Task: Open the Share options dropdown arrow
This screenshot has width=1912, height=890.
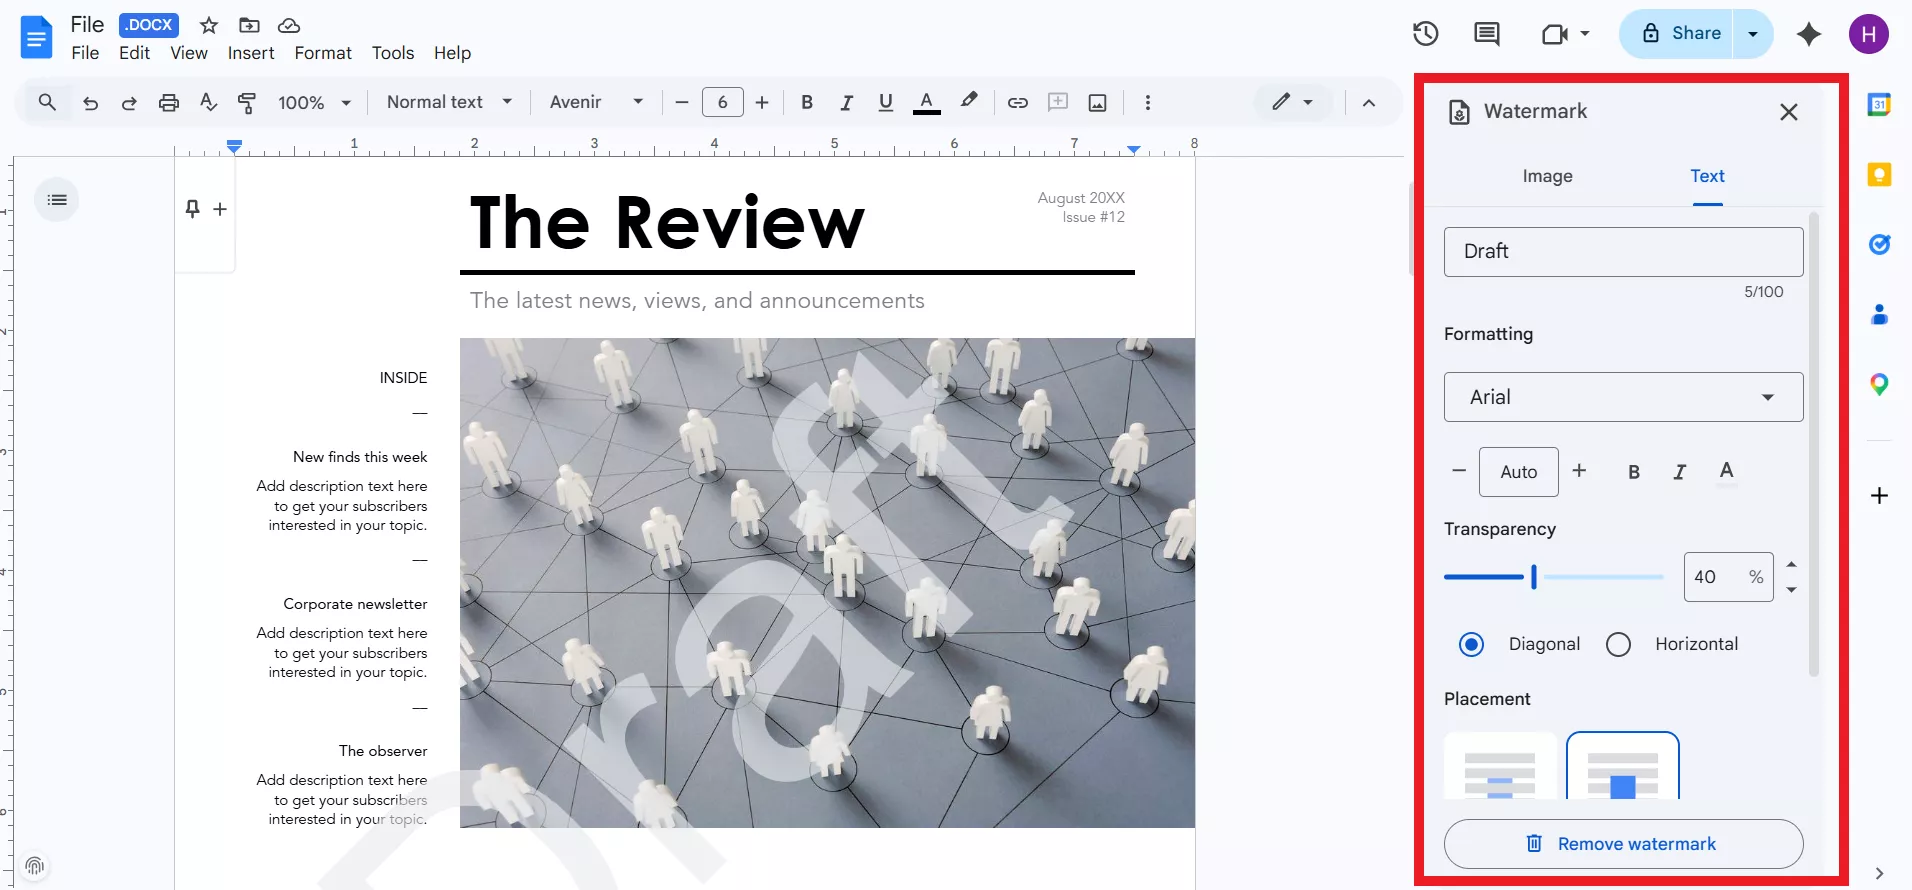Action: pos(1752,34)
